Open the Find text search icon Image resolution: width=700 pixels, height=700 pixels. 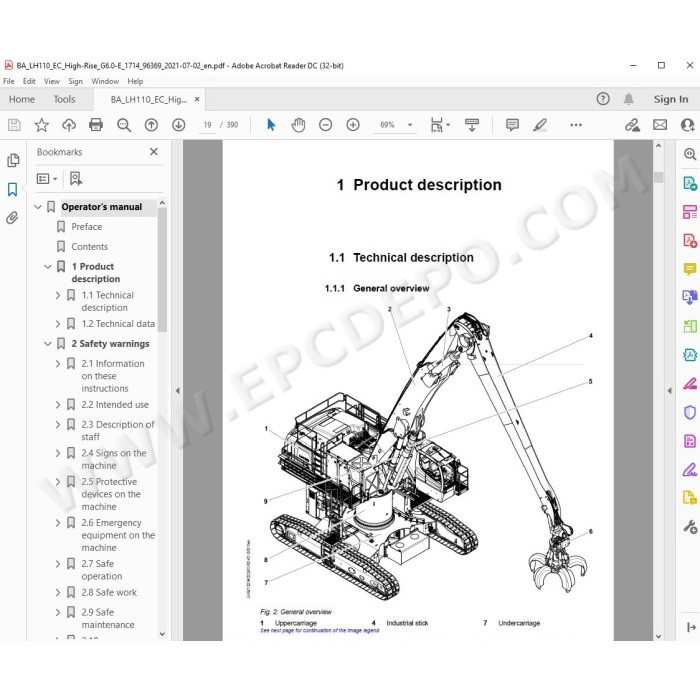coord(124,125)
